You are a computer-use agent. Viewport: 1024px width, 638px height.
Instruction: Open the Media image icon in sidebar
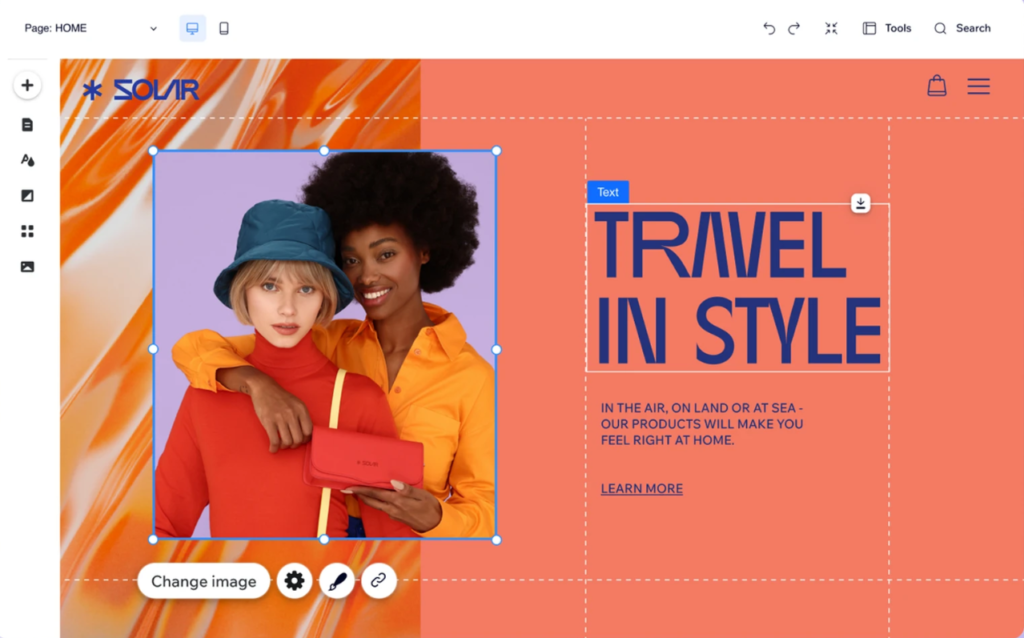click(x=27, y=267)
